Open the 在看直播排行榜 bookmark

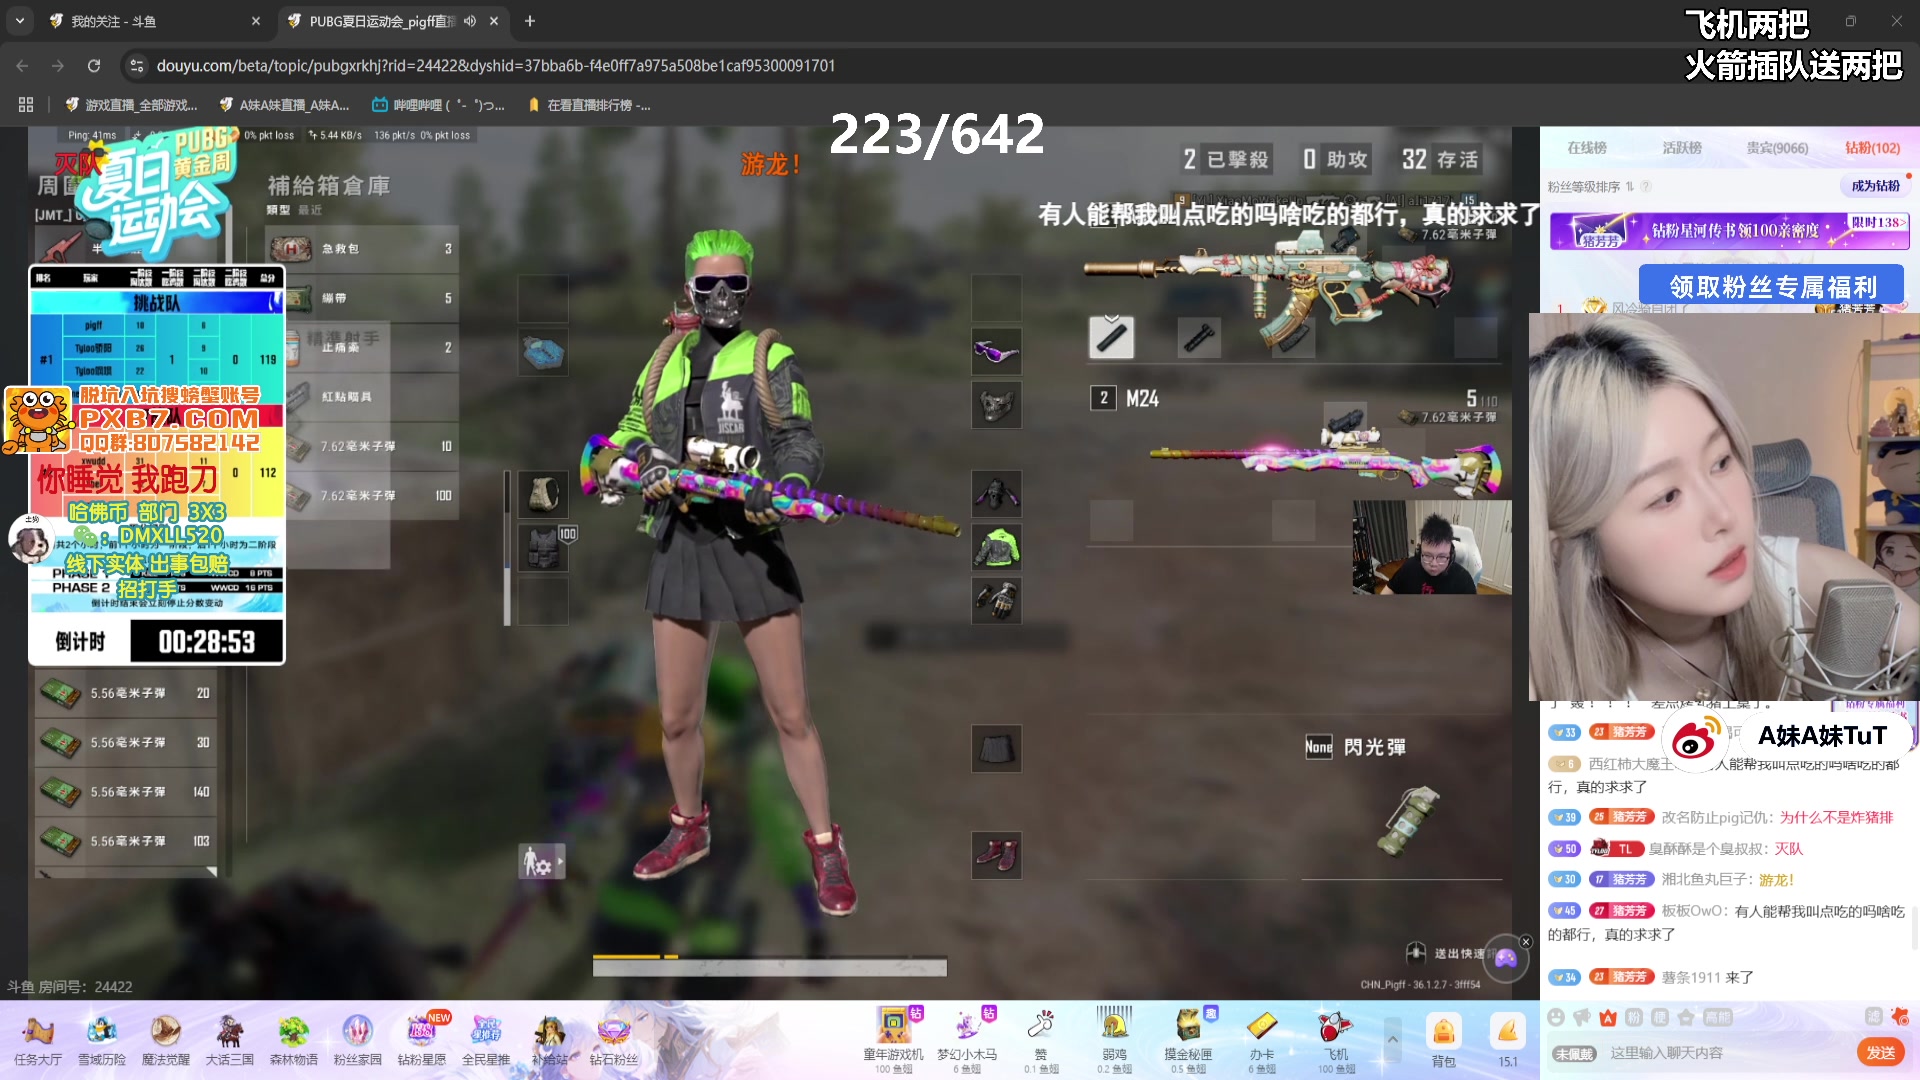tap(590, 105)
